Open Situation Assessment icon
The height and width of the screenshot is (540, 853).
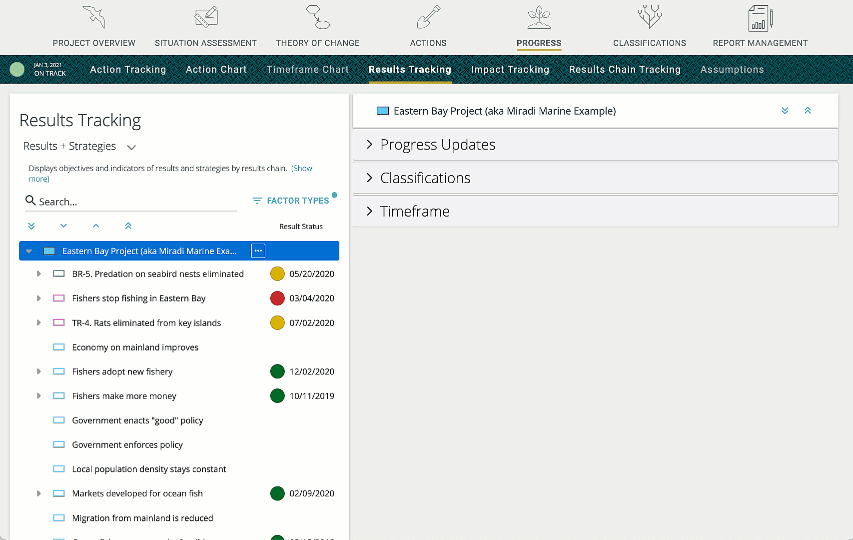click(x=205, y=18)
